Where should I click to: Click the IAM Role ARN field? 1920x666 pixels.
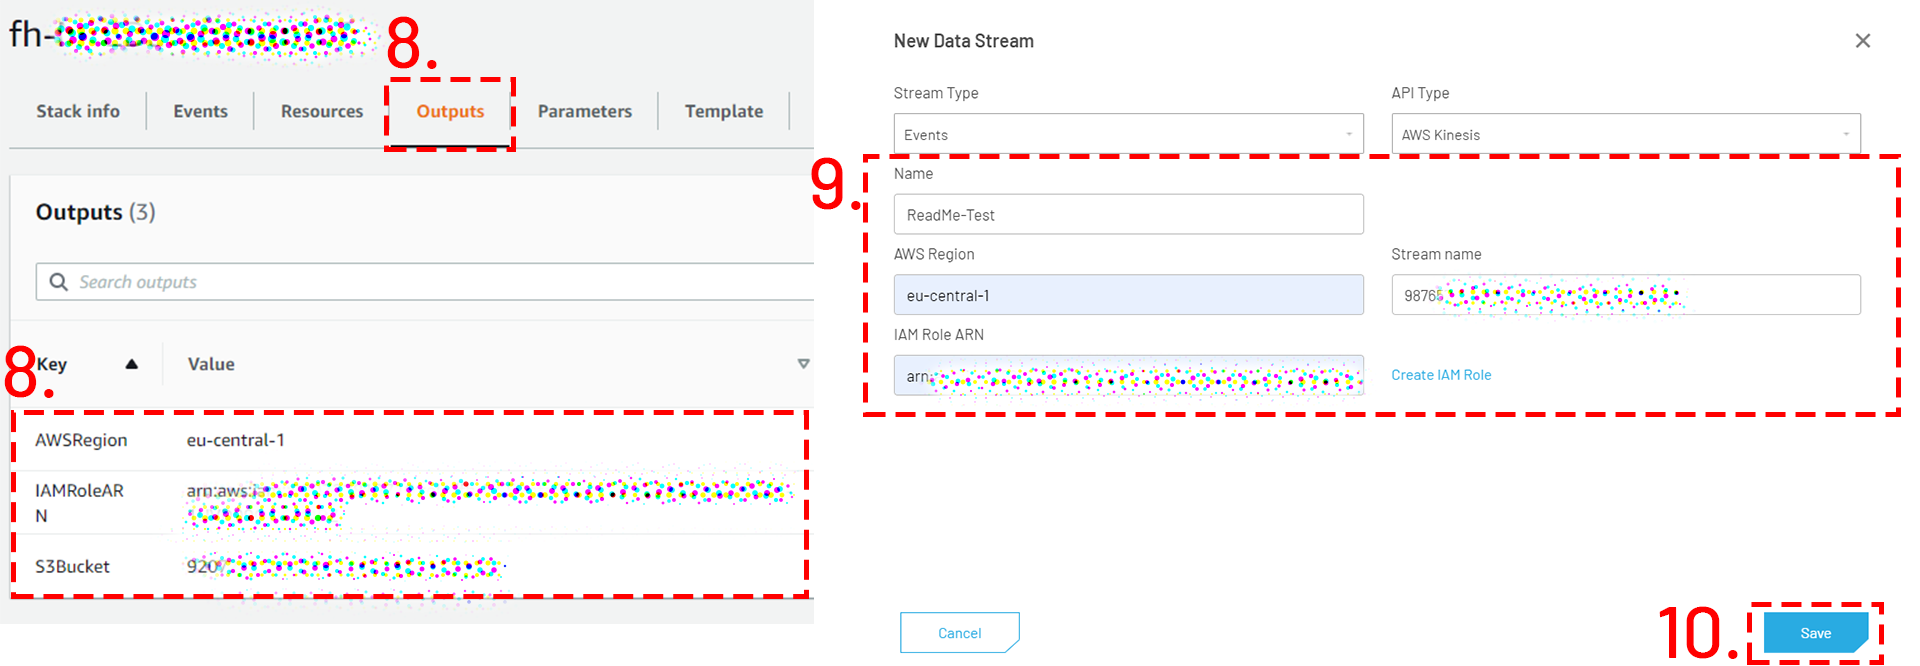(x=1128, y=376)
